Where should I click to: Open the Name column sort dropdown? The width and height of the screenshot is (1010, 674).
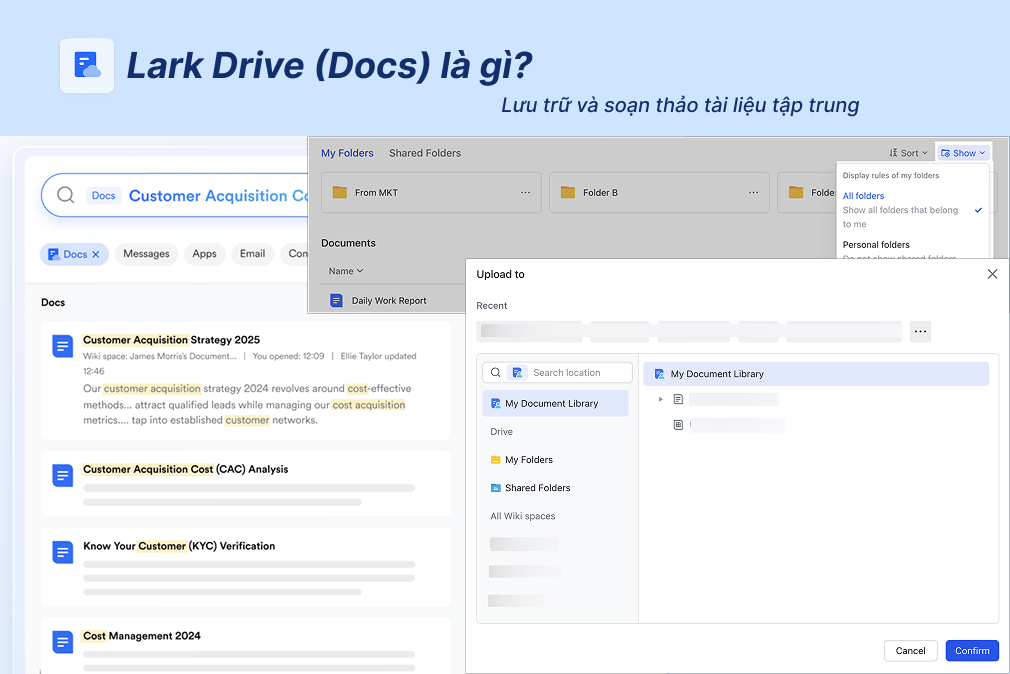[x=345, y=270]
